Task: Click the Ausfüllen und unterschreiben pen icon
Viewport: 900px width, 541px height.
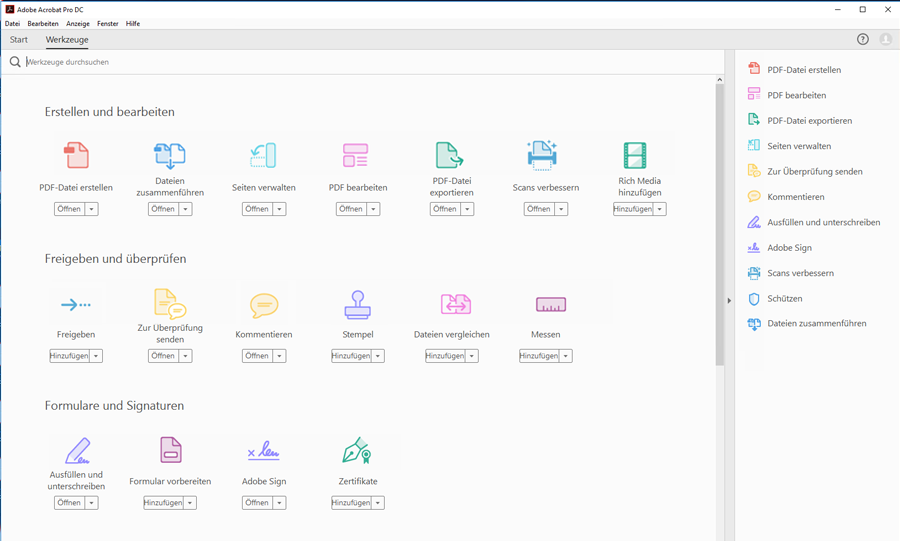Action: click(77, 451)
